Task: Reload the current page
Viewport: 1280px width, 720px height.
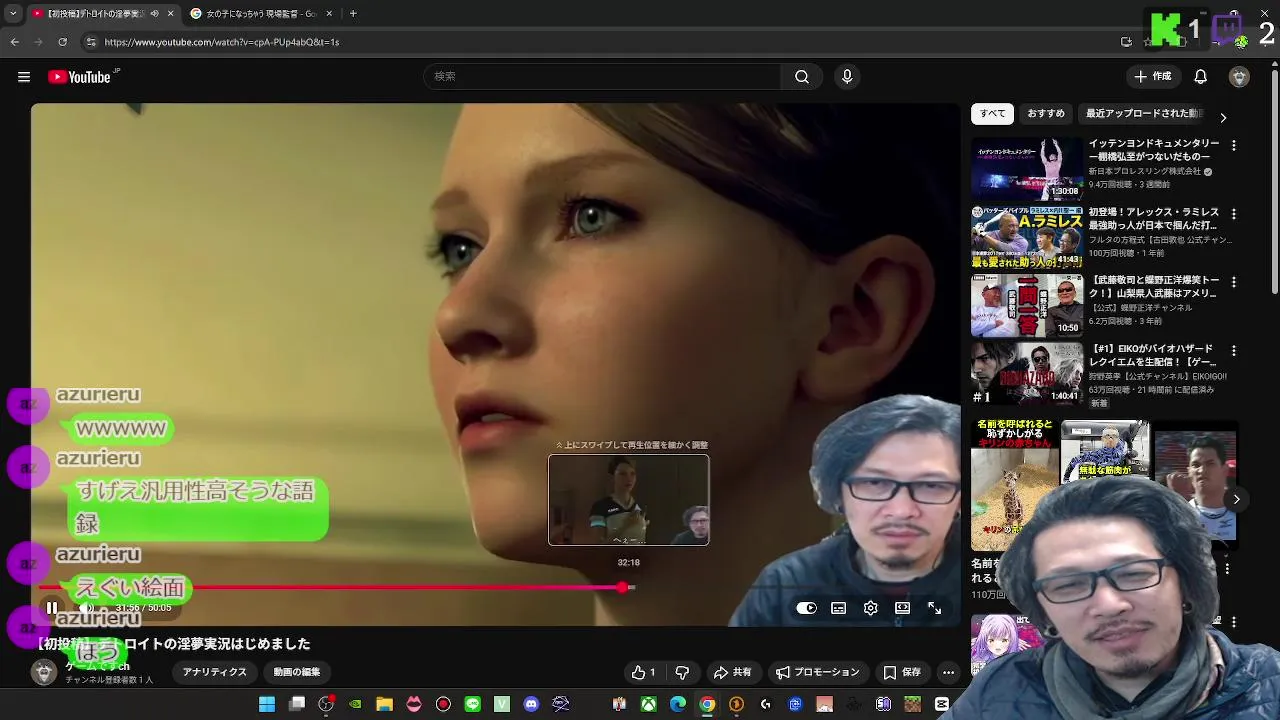Action: (x=63, y=42)
